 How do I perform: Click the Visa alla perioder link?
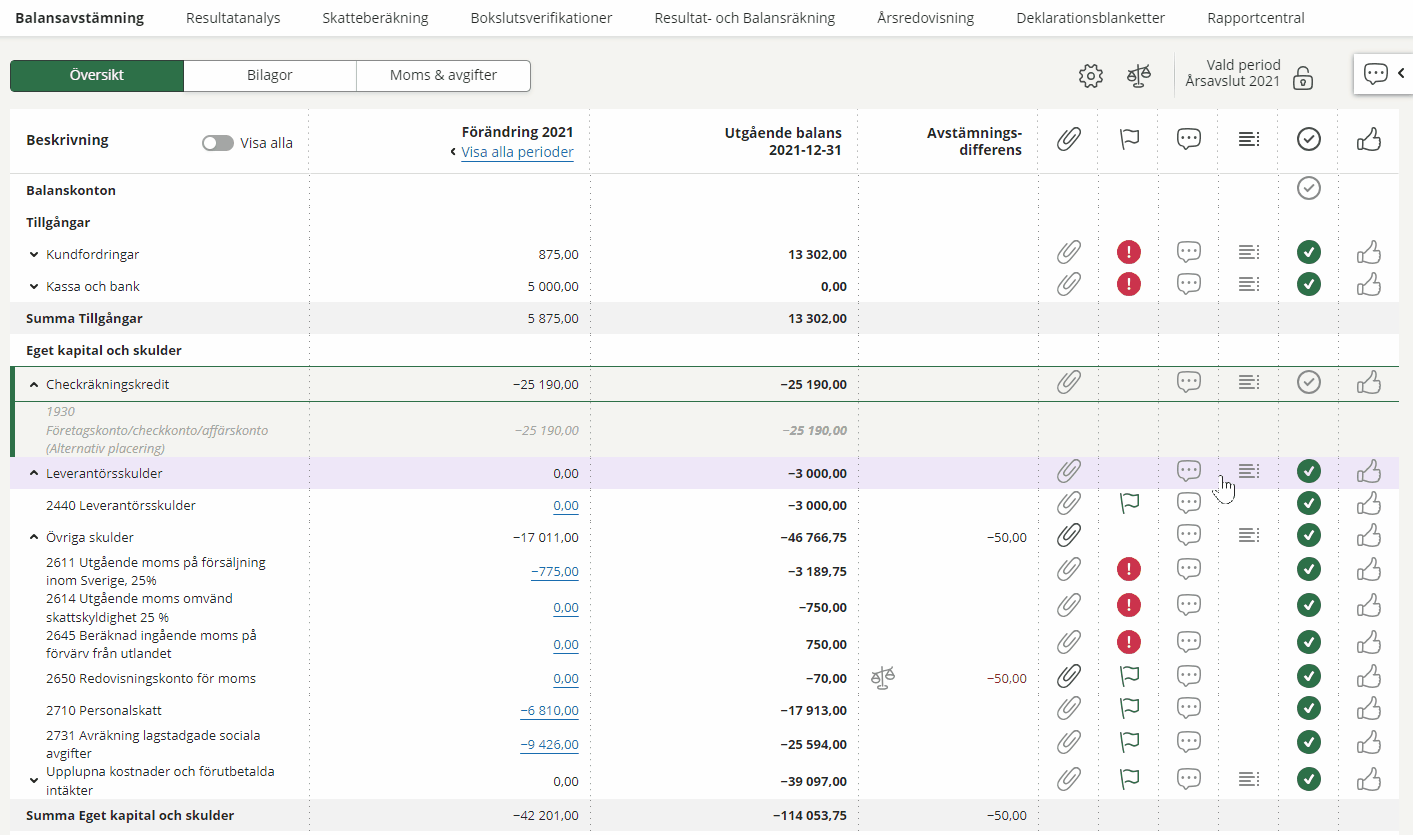coord(517,153)
